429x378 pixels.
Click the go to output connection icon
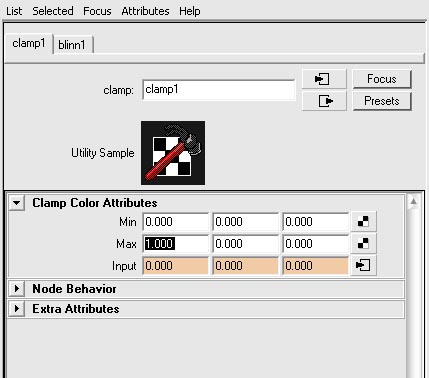click(x=324, y=101)
